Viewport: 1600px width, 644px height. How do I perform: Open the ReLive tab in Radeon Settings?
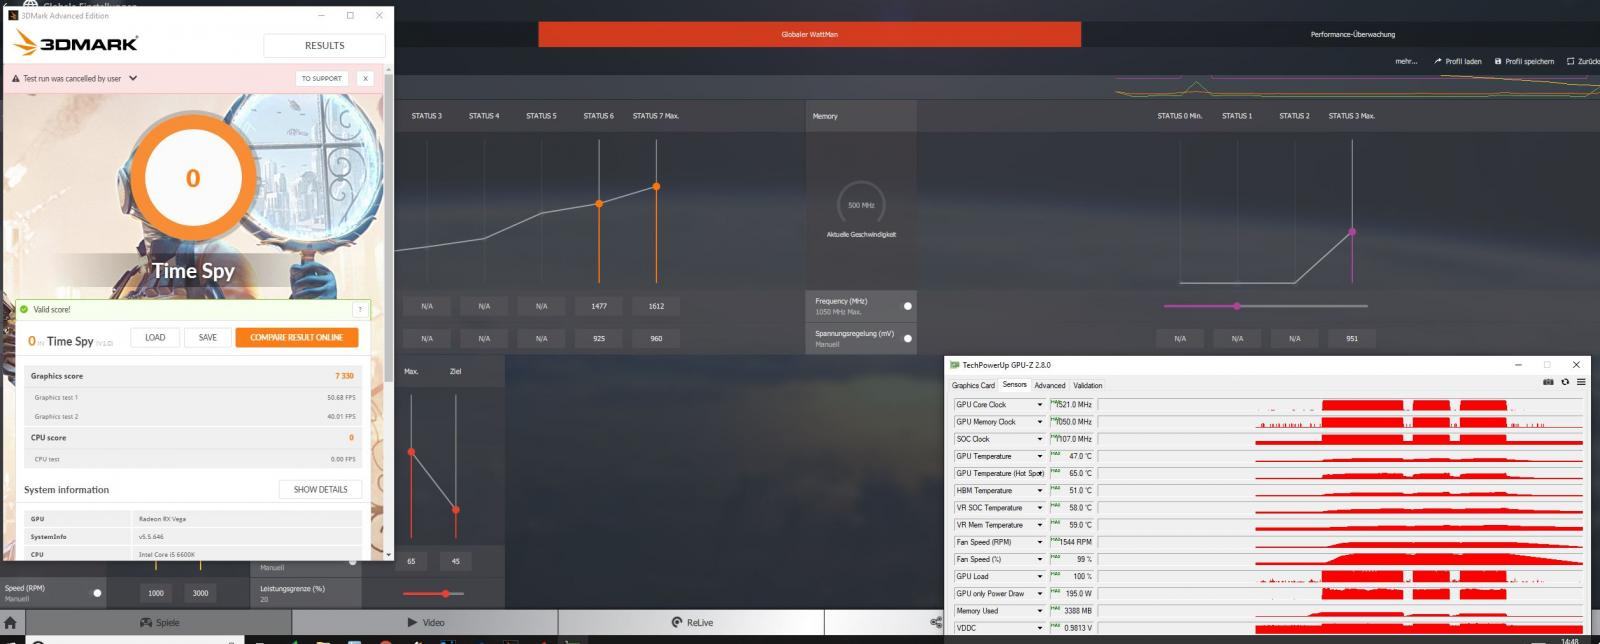(692, 622)
